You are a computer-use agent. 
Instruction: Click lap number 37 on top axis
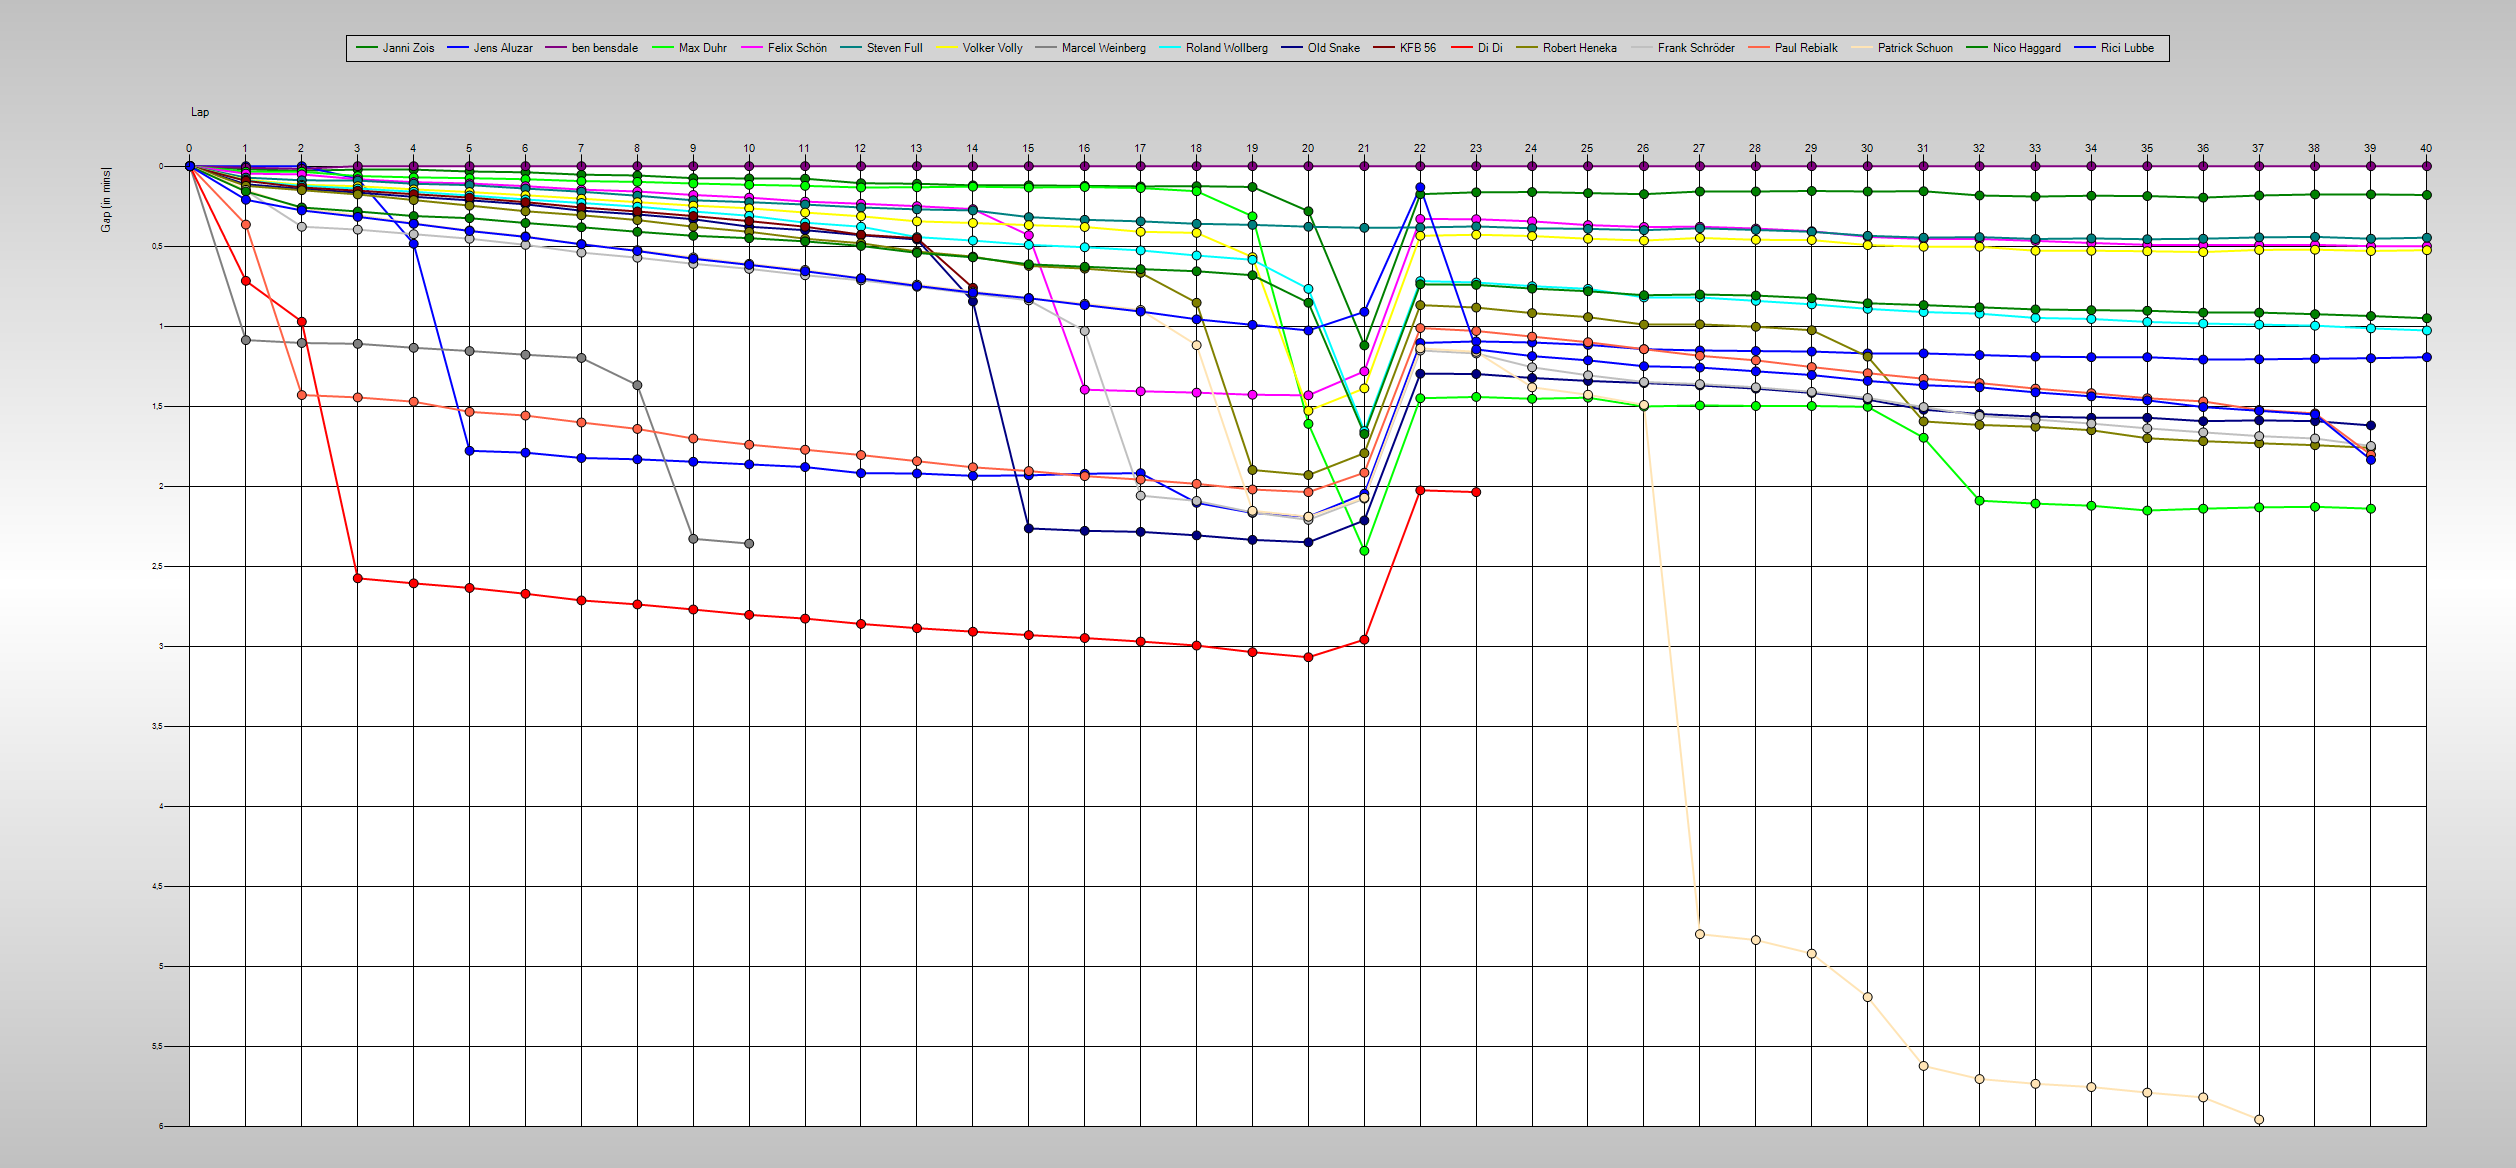pos(2258,148)
